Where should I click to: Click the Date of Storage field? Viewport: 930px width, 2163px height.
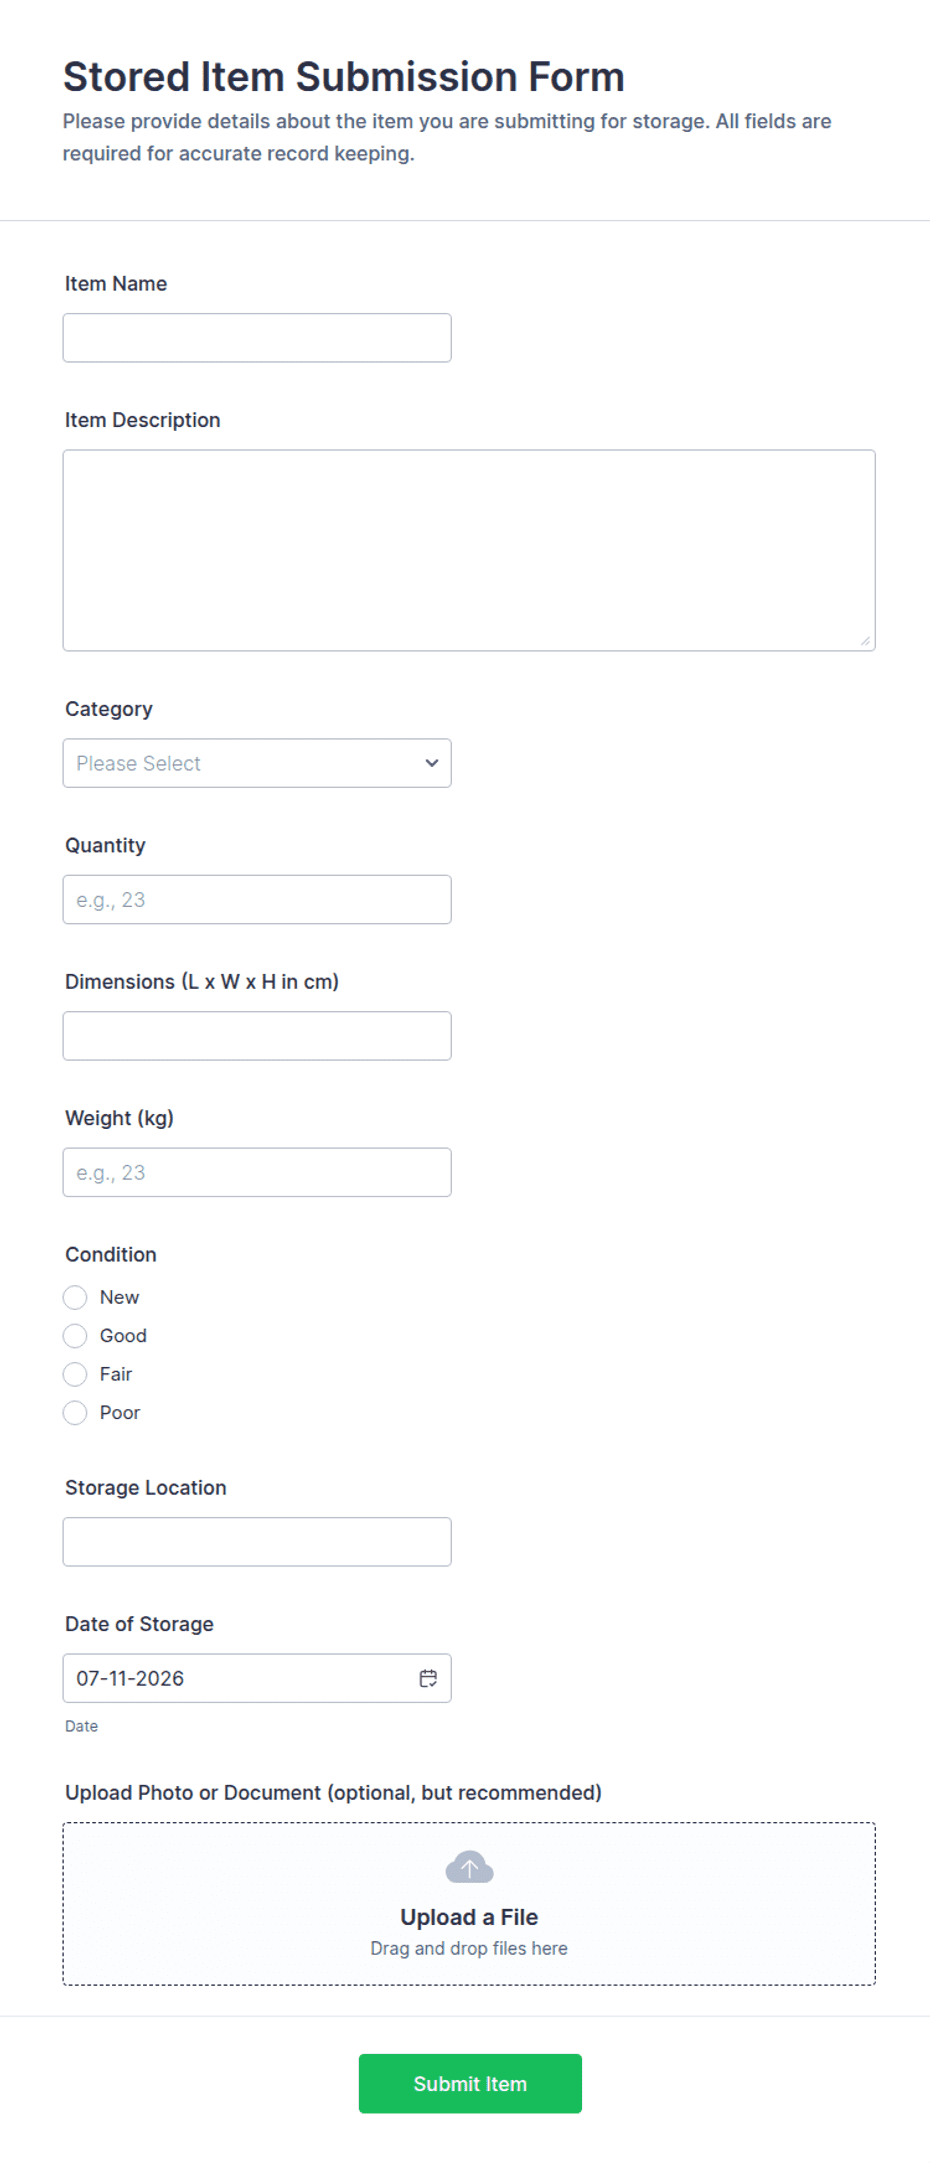click(257, 1678)
